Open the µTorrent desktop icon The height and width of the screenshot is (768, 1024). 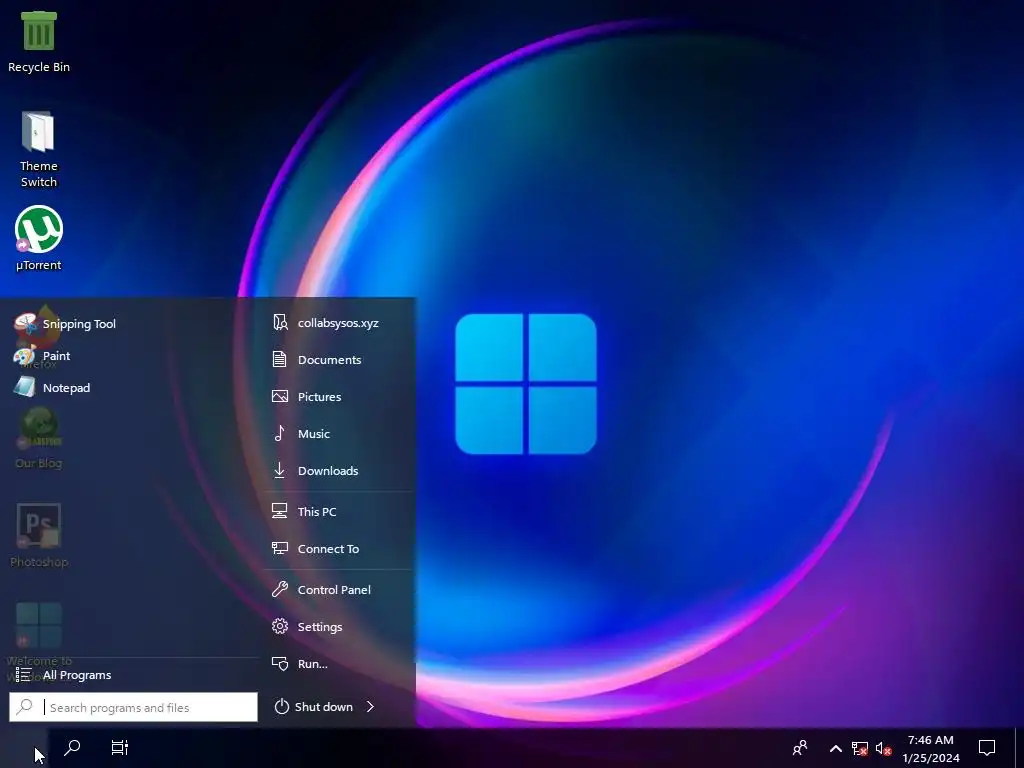pyautogui.click(x=39, y=238)
